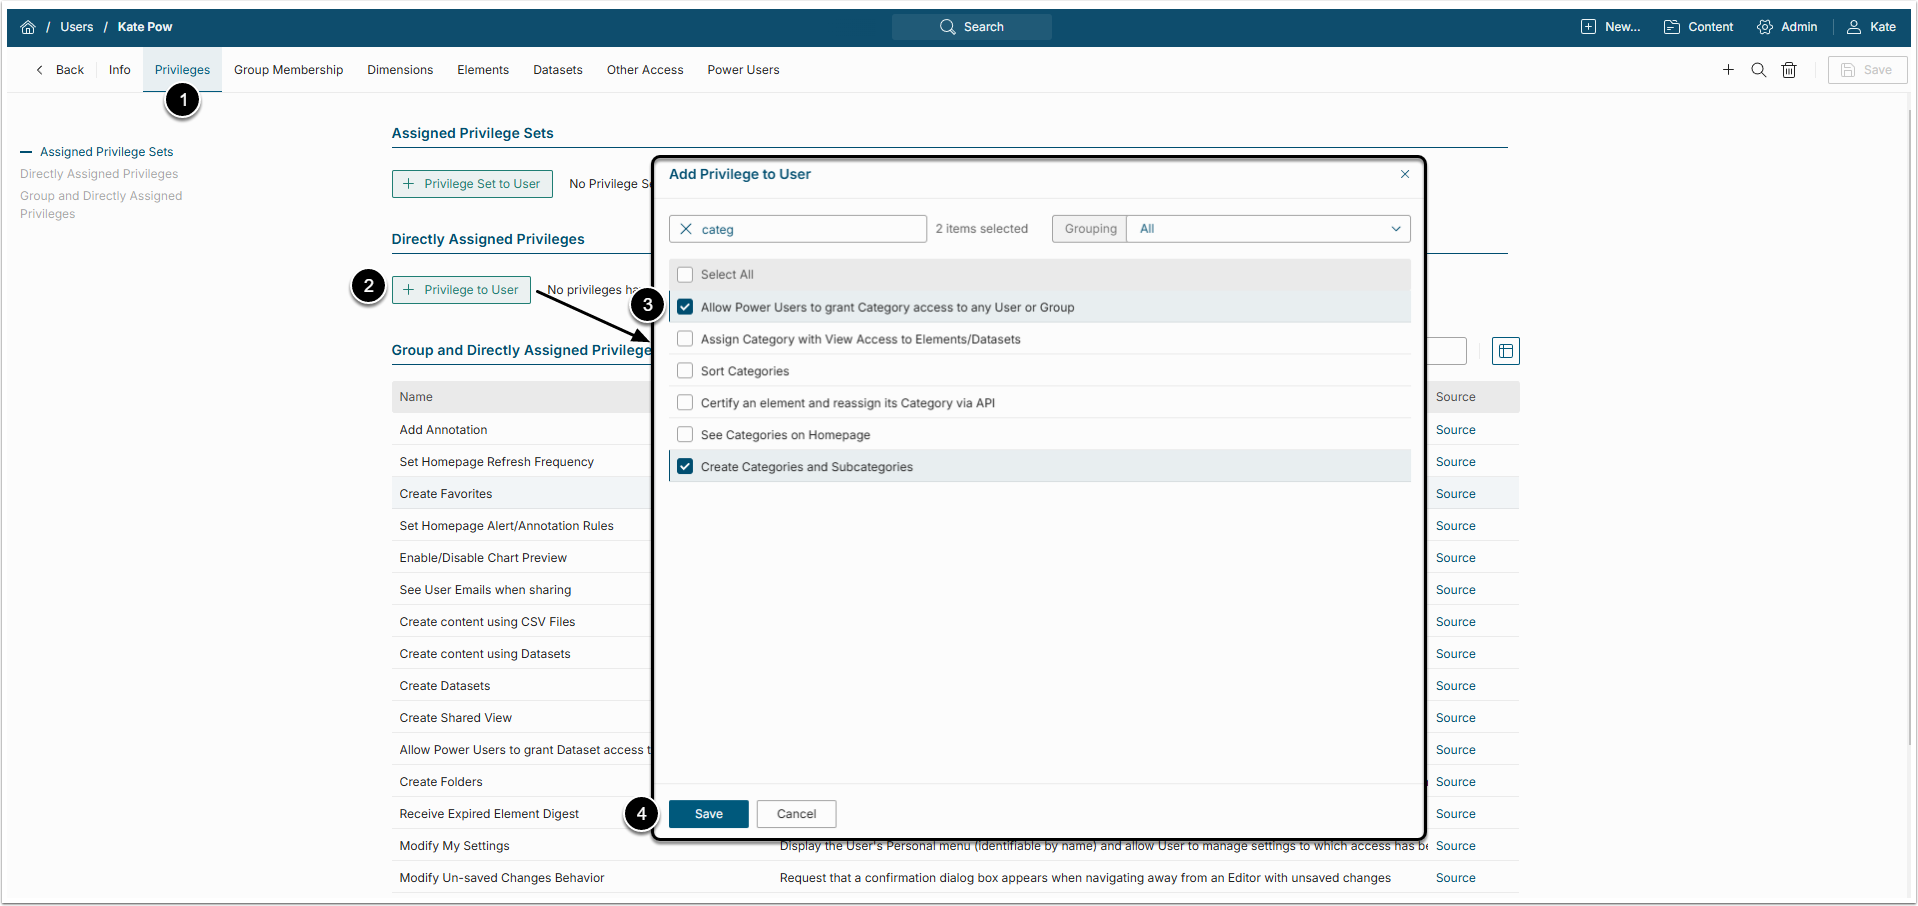Screen dimensions: 1918x906
Task: Tick See Categories on Homepage
Action: (x=685, y=435)
